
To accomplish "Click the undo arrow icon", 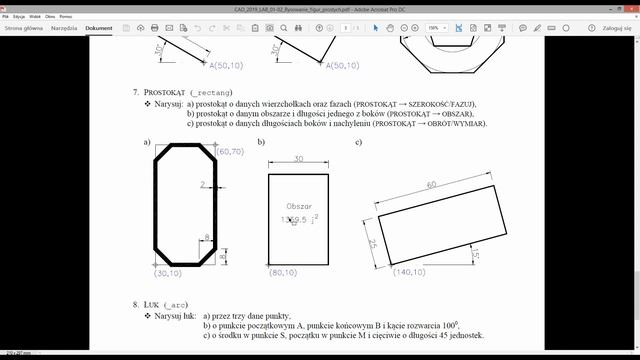I will (x=198, y=28).
